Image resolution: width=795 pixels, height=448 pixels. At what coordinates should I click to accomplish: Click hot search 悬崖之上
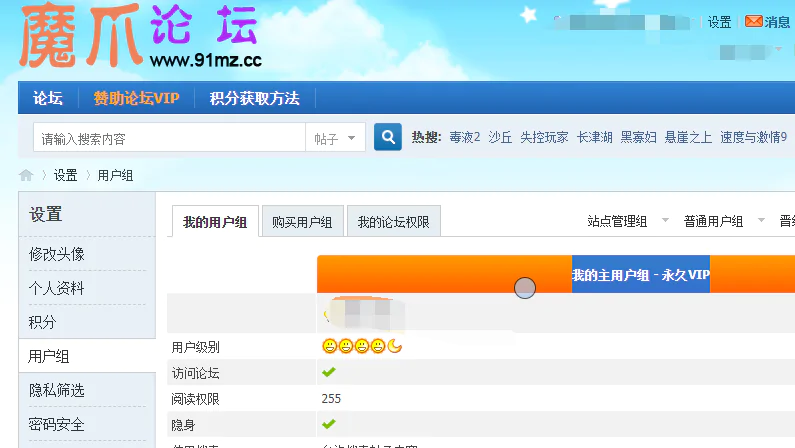[688, 137]
